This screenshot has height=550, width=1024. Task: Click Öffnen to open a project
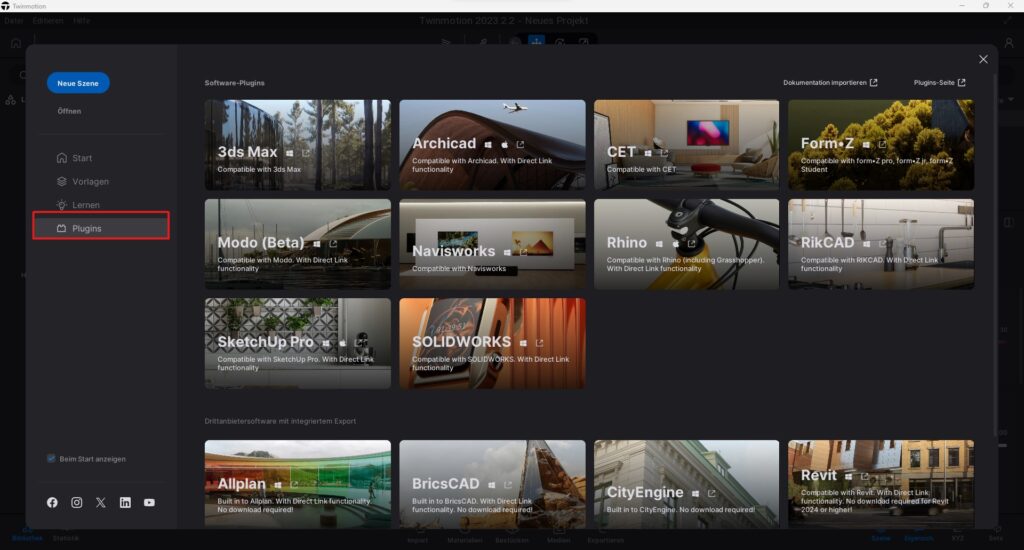coord(69,111)
